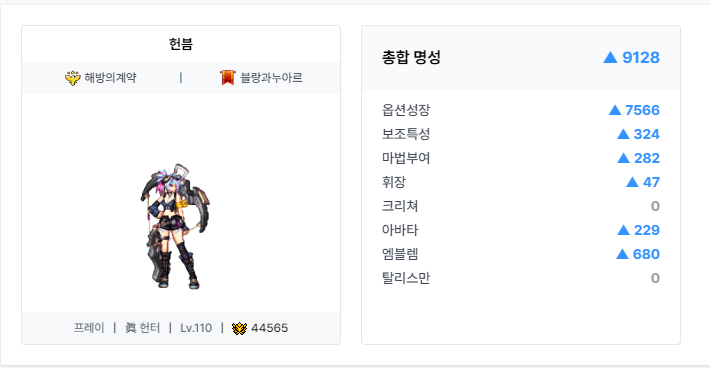
Task: Click the 탈리스만 row label
Action: [406, 278]
